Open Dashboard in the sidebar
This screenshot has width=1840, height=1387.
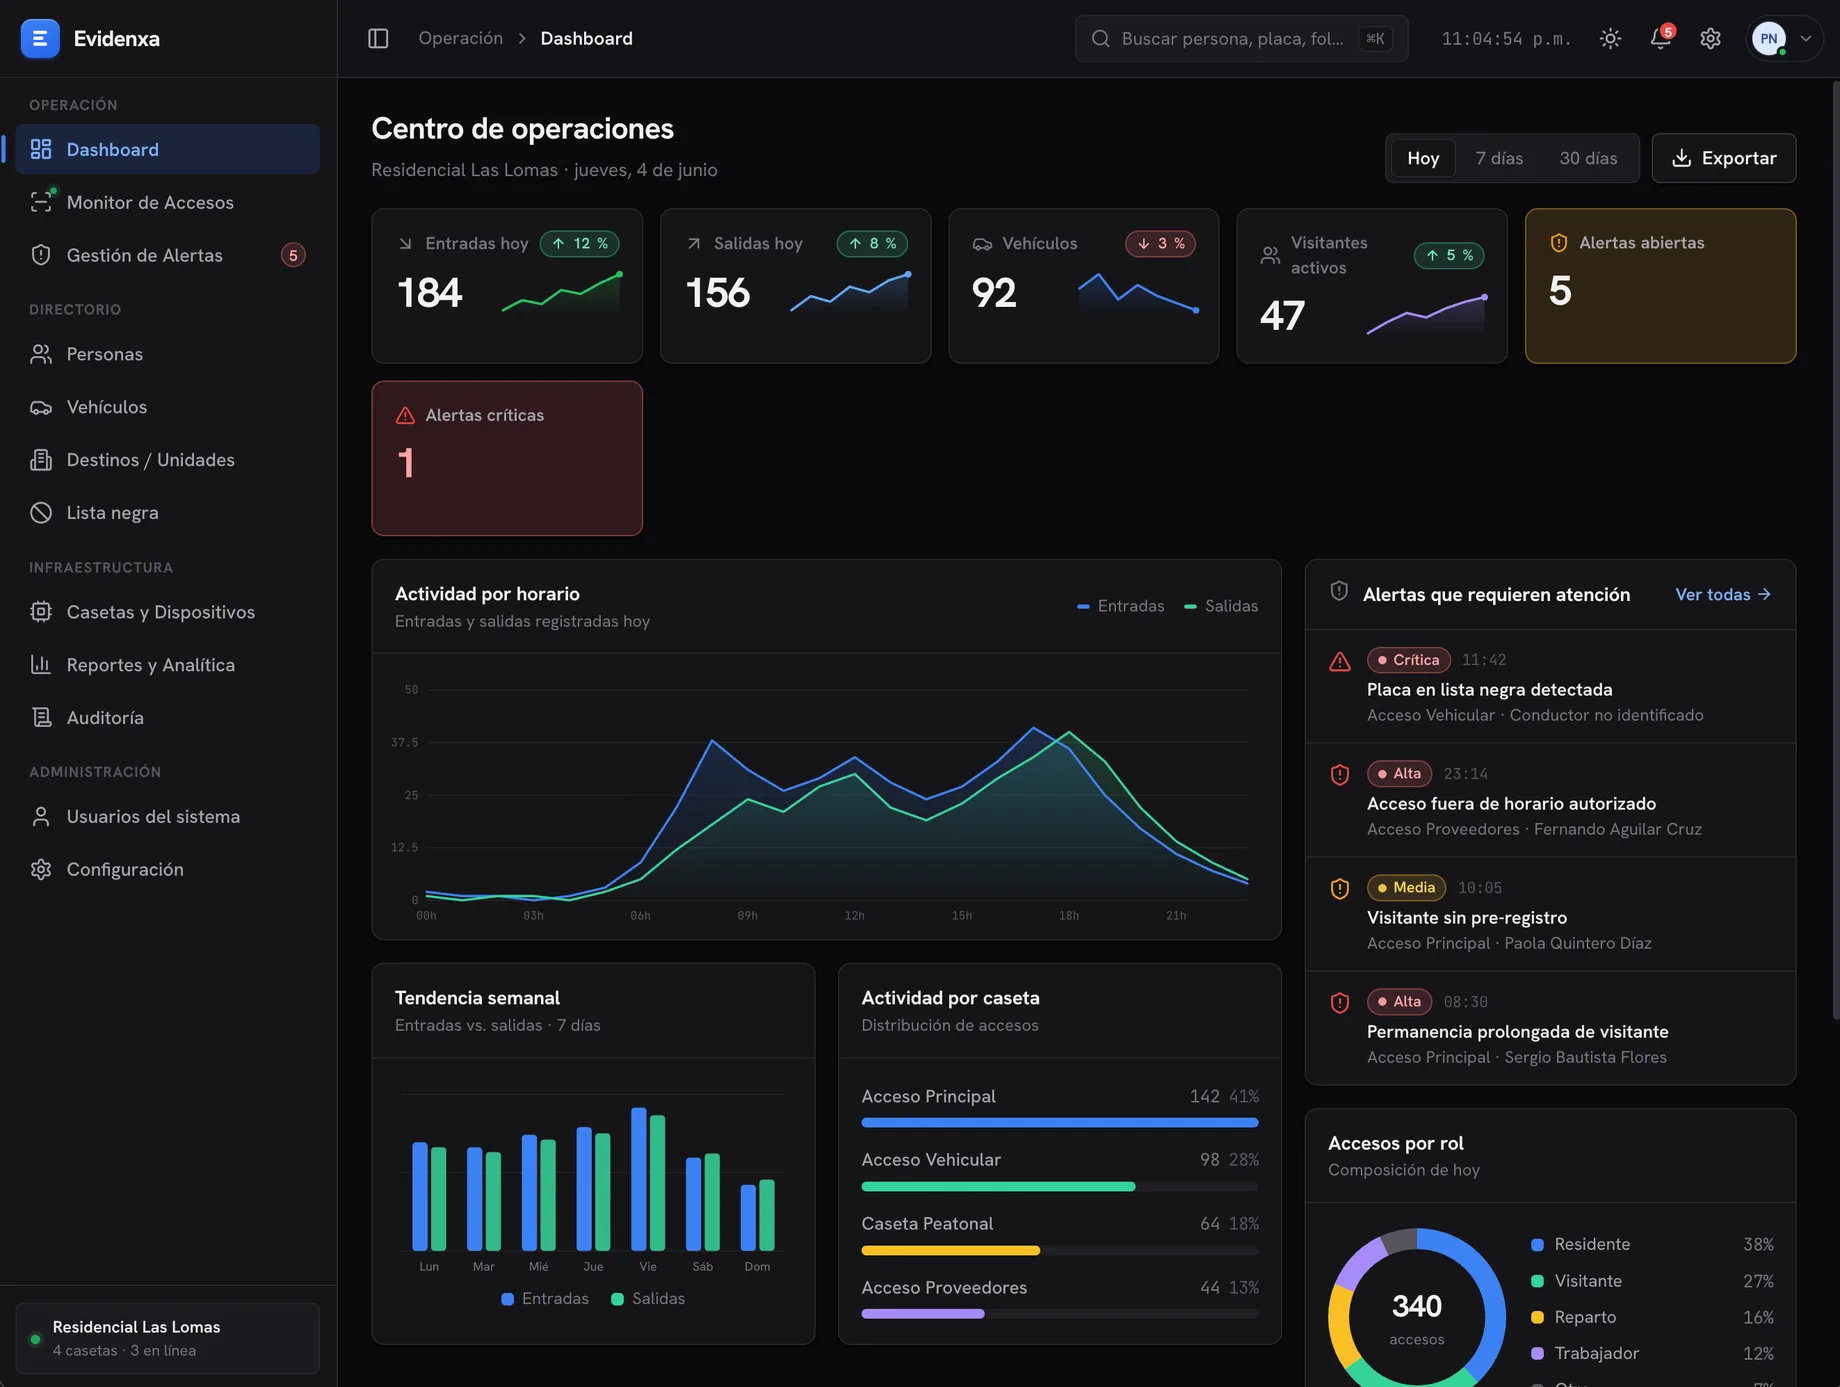click(168, 149)
